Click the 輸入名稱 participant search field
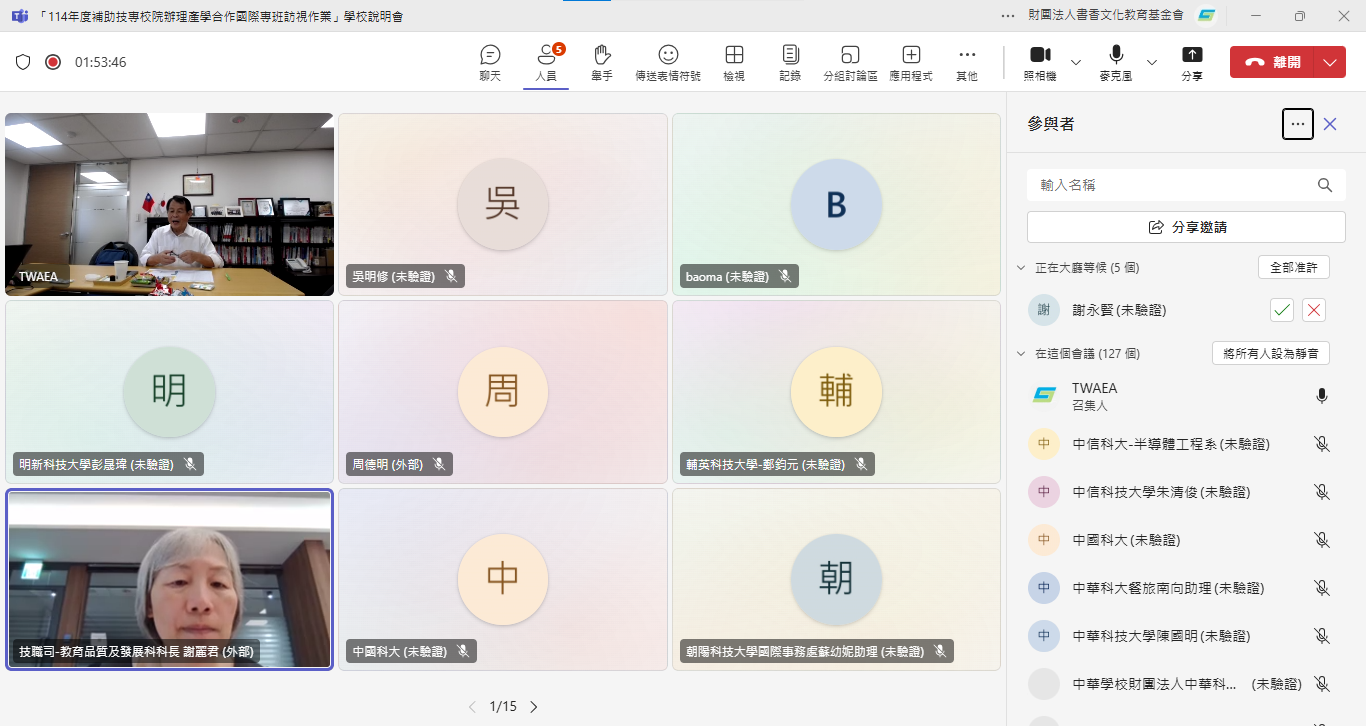Screen dimensions: 1366x726 click(1175, 185)
